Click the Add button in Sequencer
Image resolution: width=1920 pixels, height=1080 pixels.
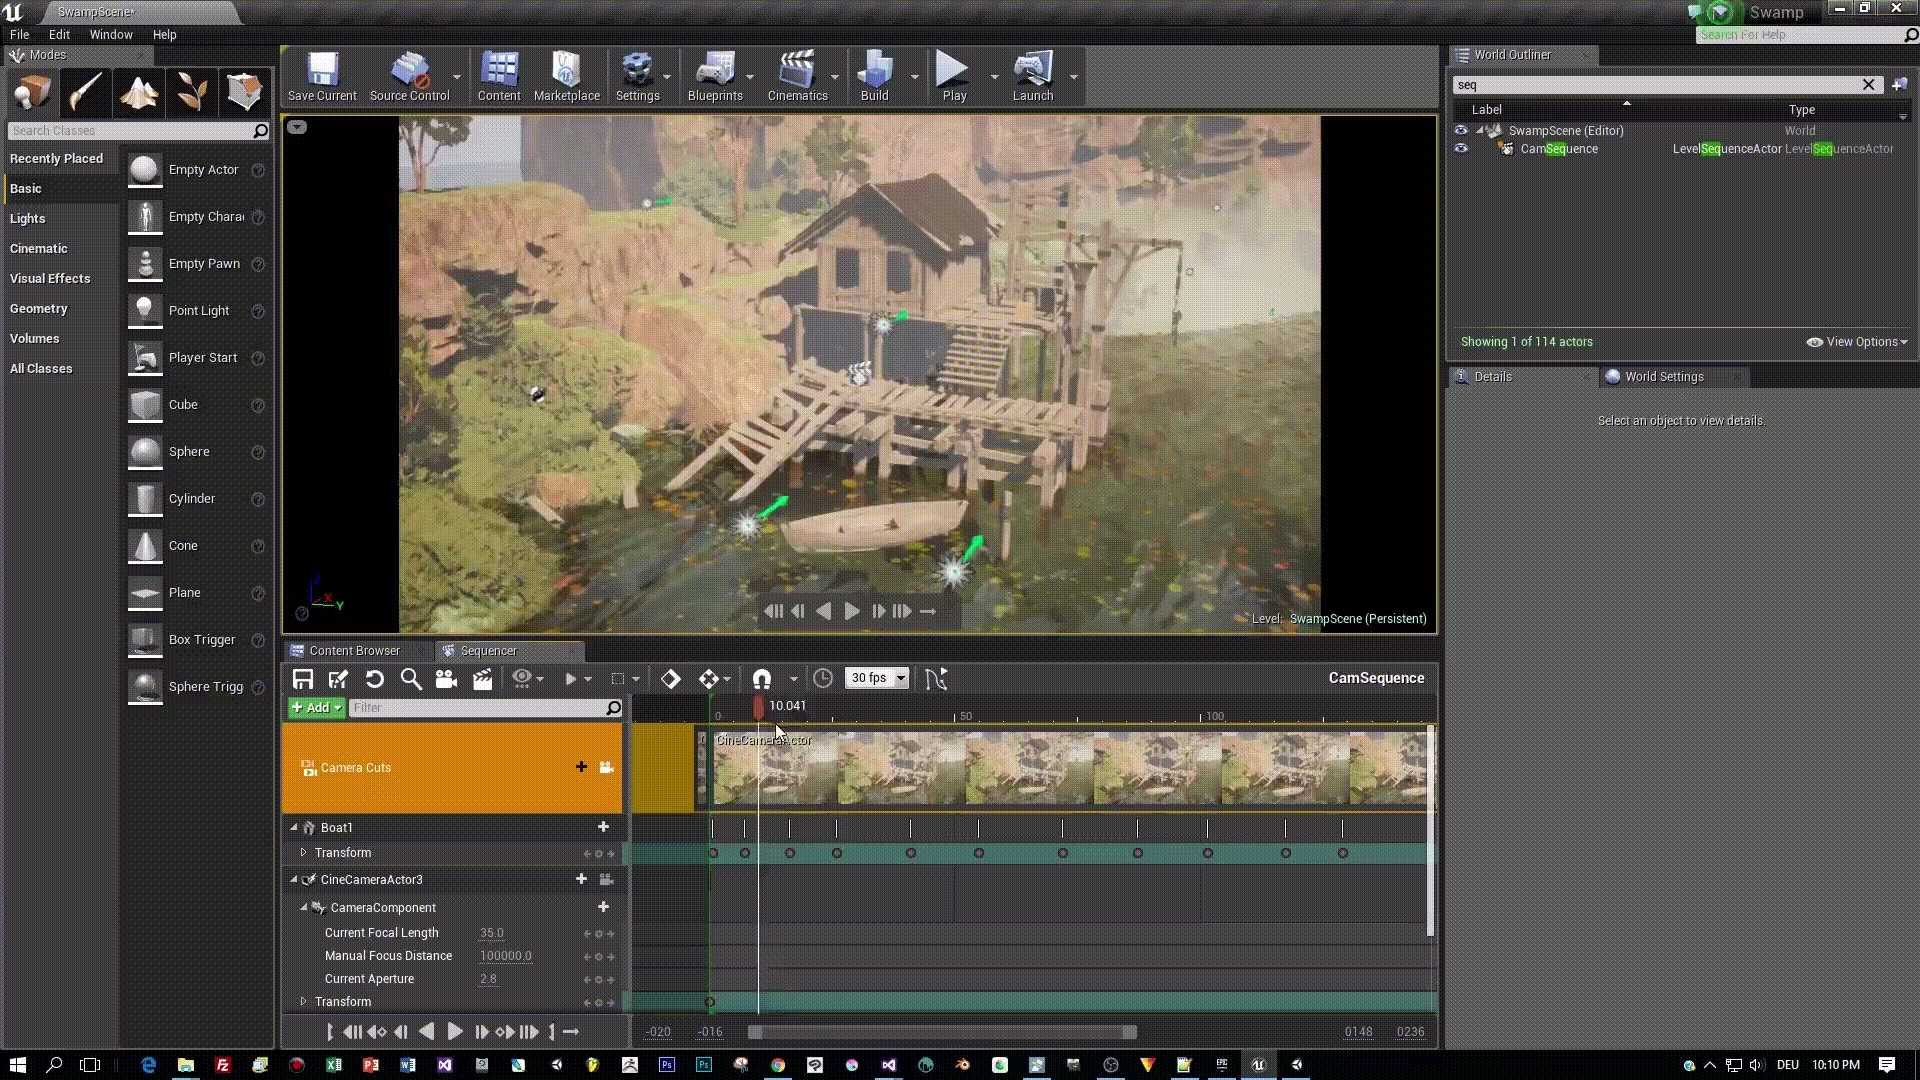click(x=314, y=708)
